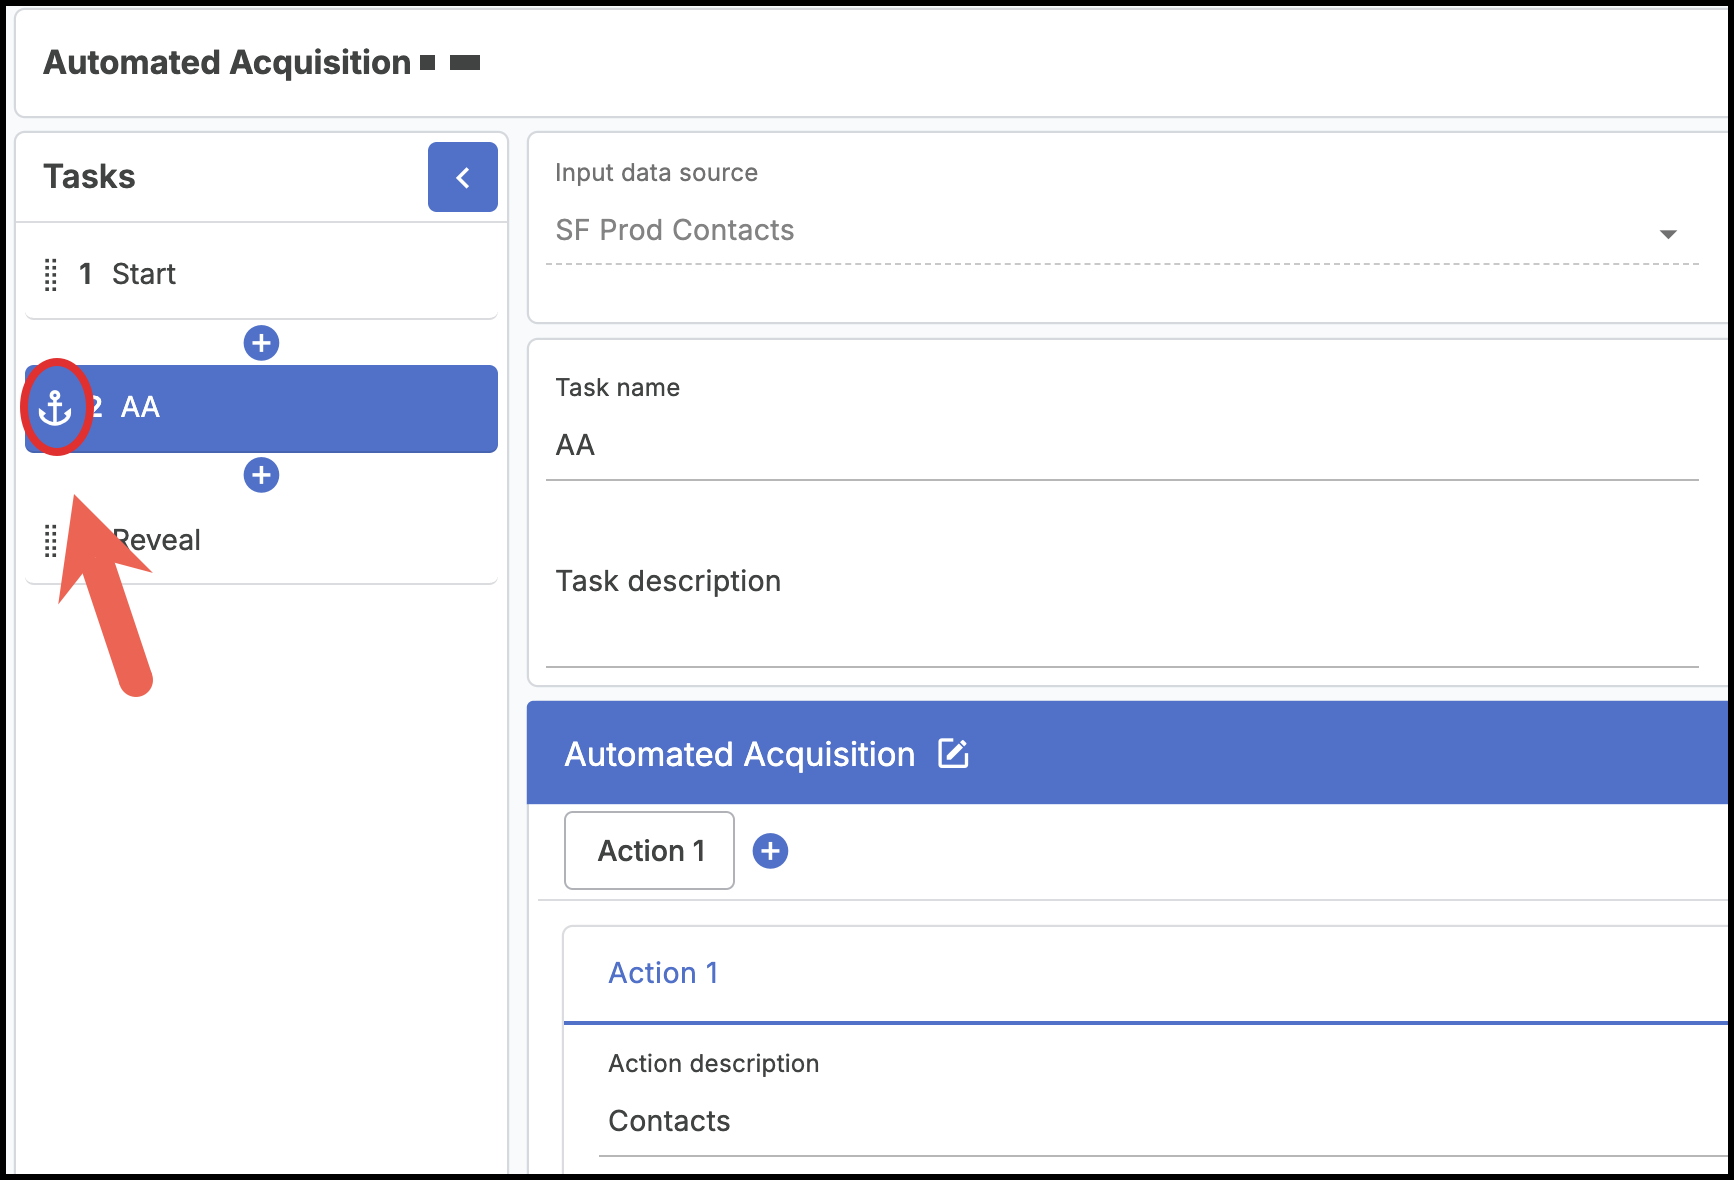1734x1180 pixels.
Task: Add a task between Start and AA
Action: click(x=261, y=343)
